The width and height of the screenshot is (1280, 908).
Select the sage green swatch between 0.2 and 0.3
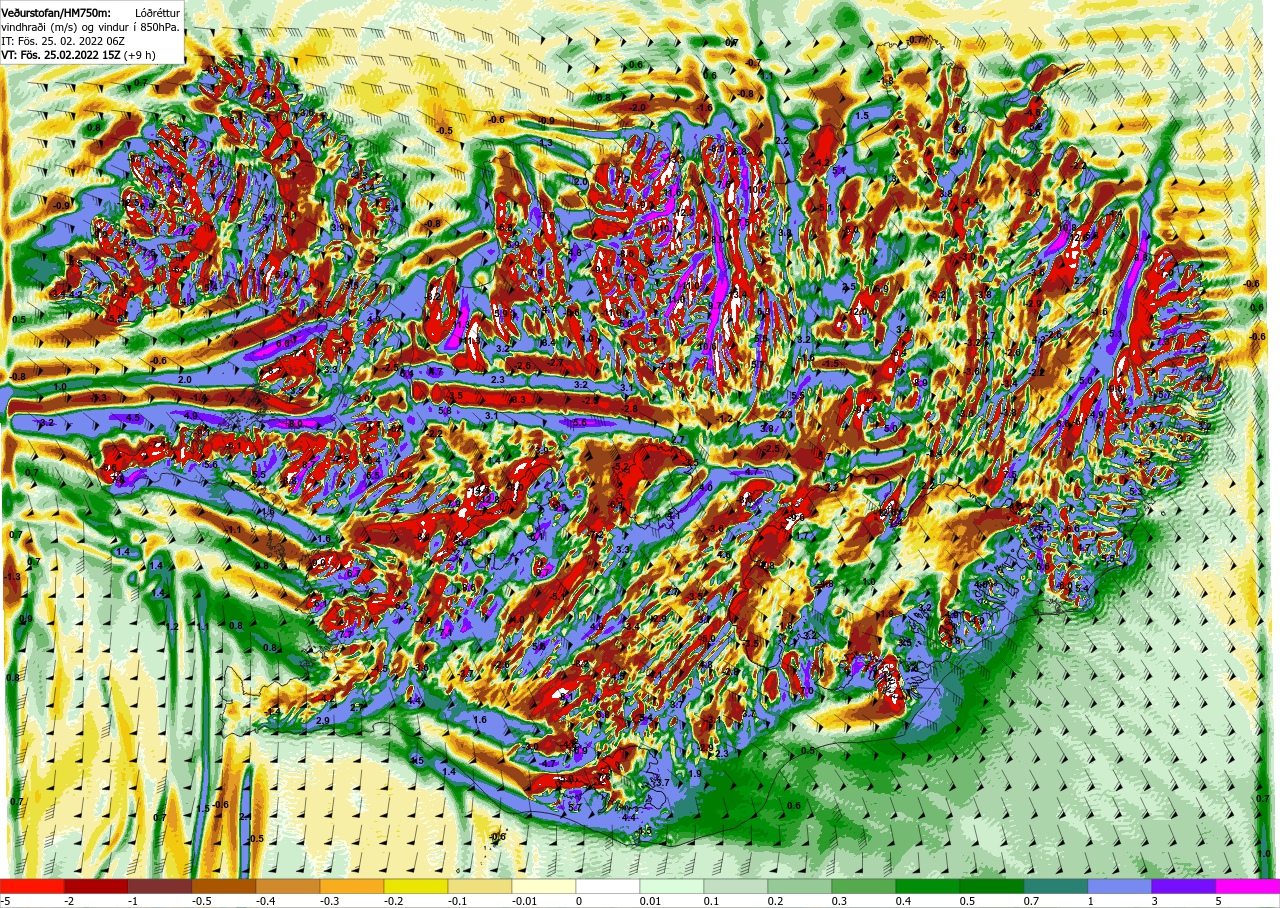click(x=800, y=886)
